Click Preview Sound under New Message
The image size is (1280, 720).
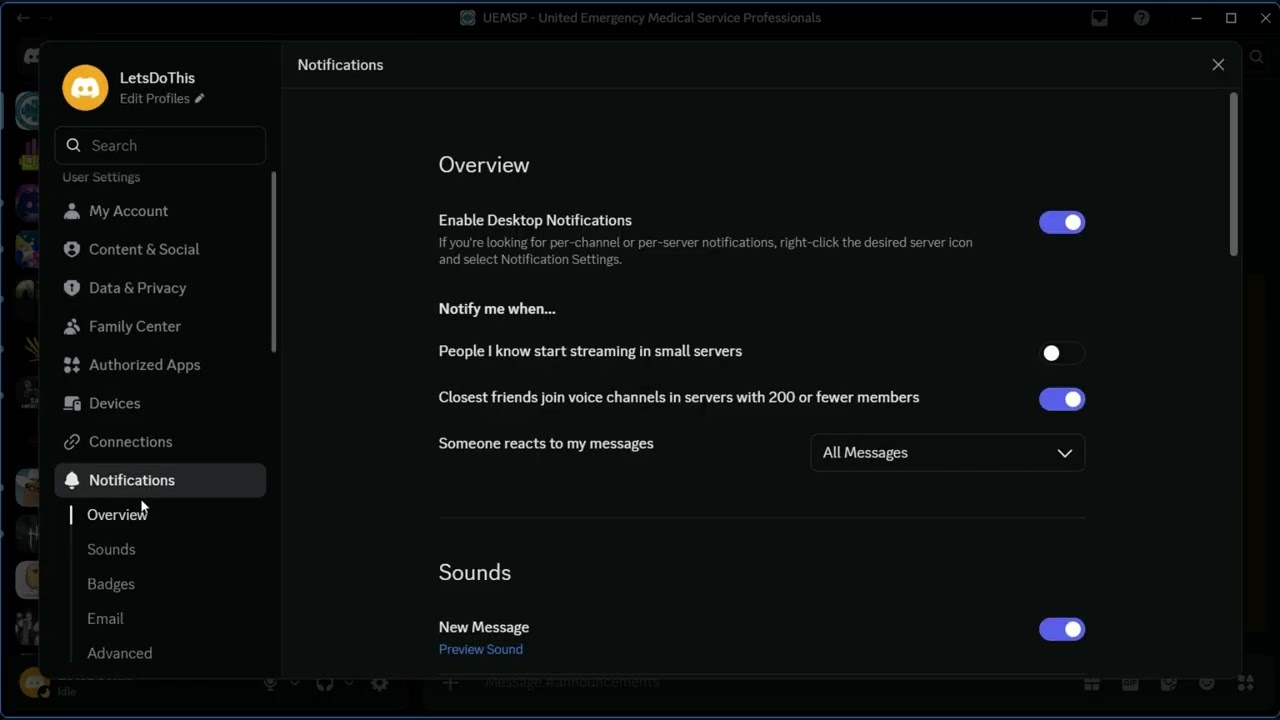pos(481,649)
